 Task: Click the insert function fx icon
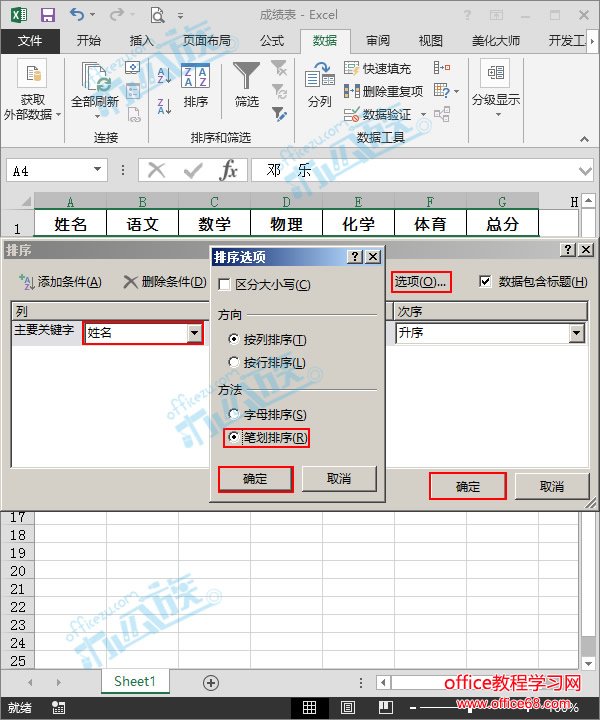(x=229, y=170)
